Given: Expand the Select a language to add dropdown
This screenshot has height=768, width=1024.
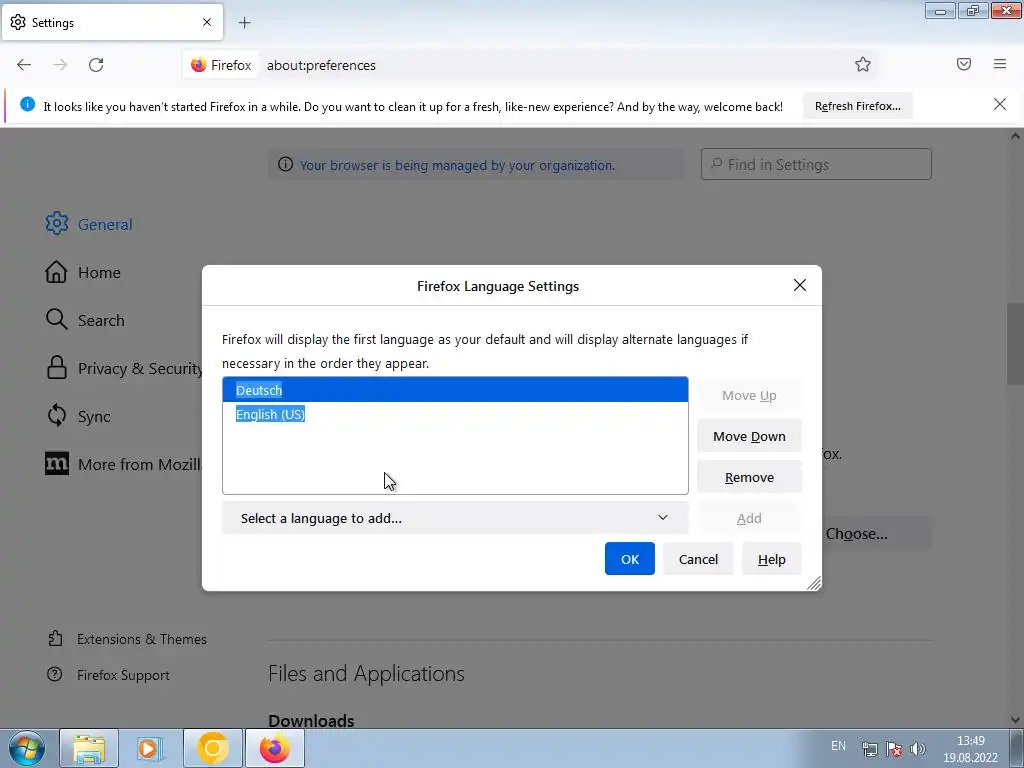Looking at the screenshot, I should (455, 518).
